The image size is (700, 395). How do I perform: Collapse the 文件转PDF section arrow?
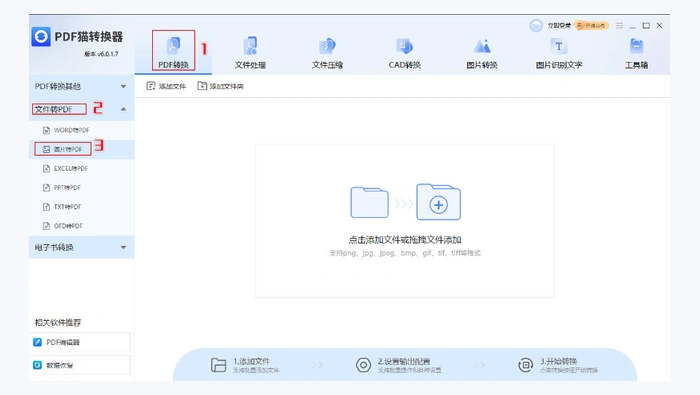coord(123,109)
